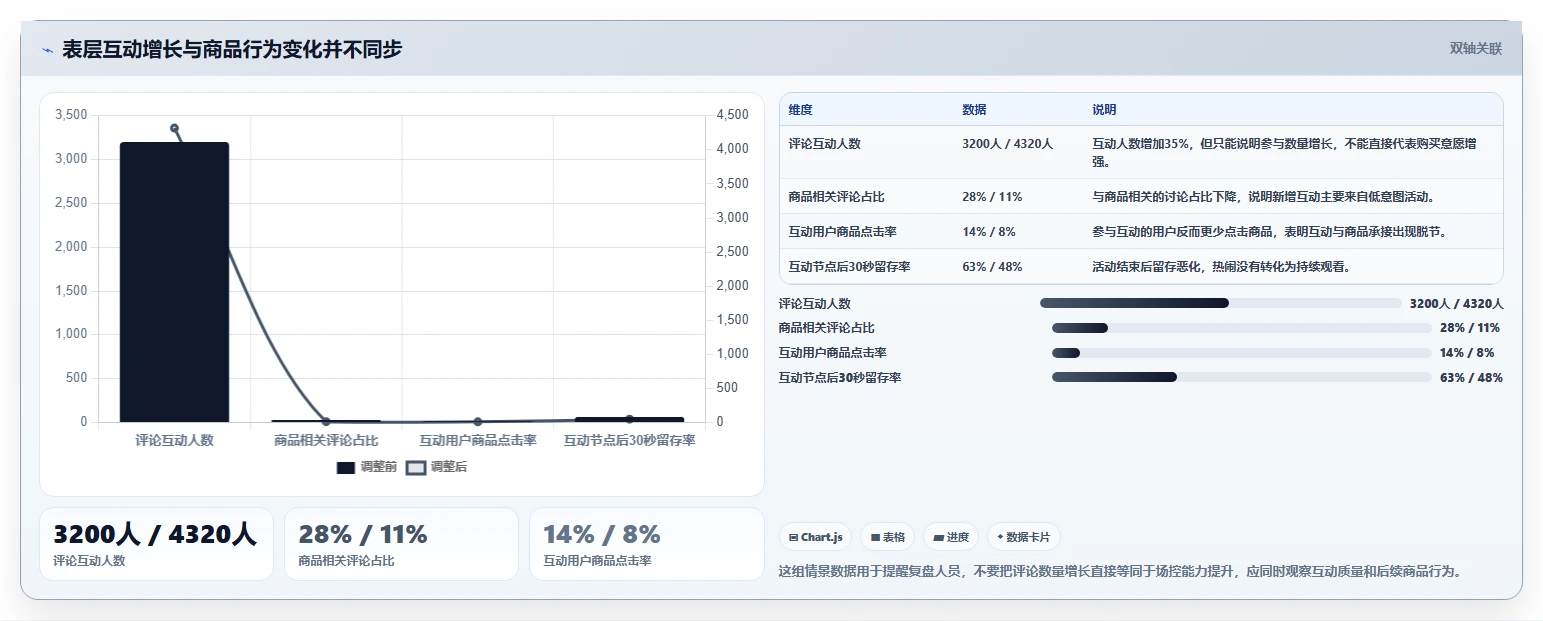Open the 3200人 / 4320人 data card
Image resolution: width=1543 pixels, height=621 pixels.
(156, 544)
